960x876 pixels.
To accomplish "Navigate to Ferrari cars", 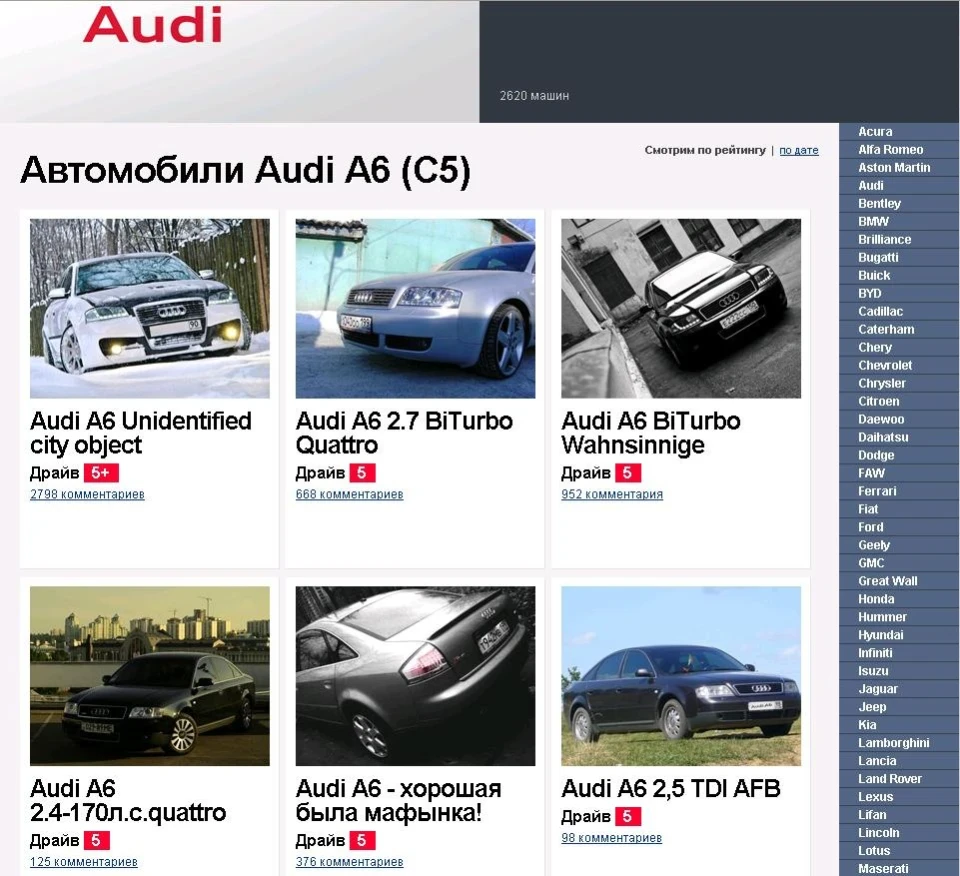I will (x=877, y=492).
